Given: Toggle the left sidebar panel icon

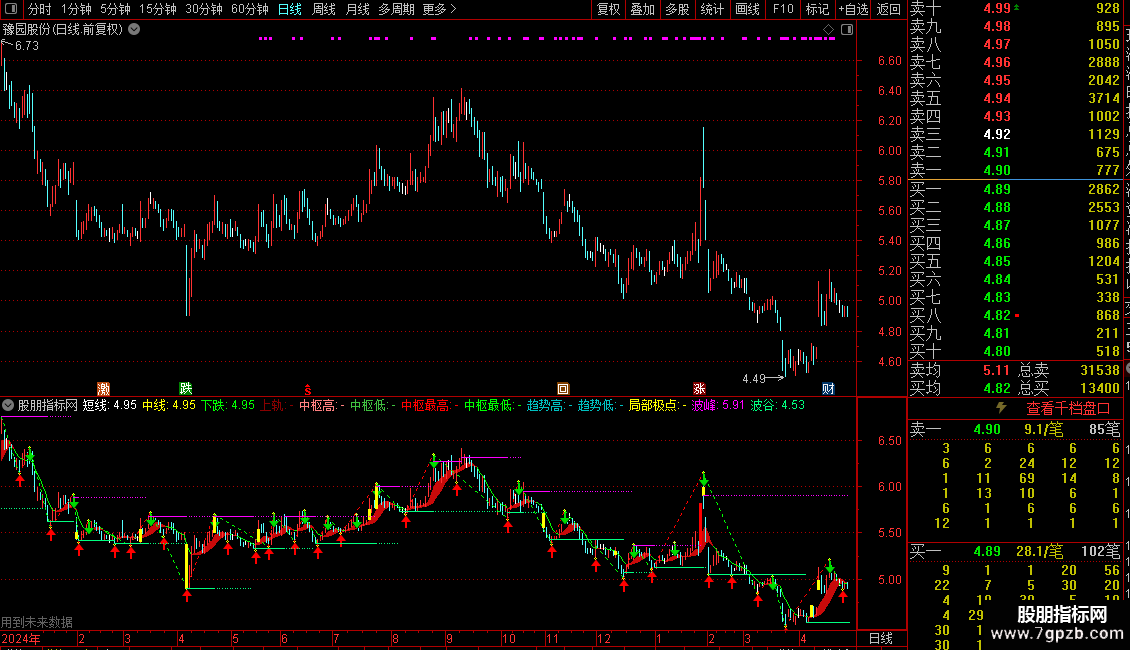Looking at the screenshot, I should point(11,9).
